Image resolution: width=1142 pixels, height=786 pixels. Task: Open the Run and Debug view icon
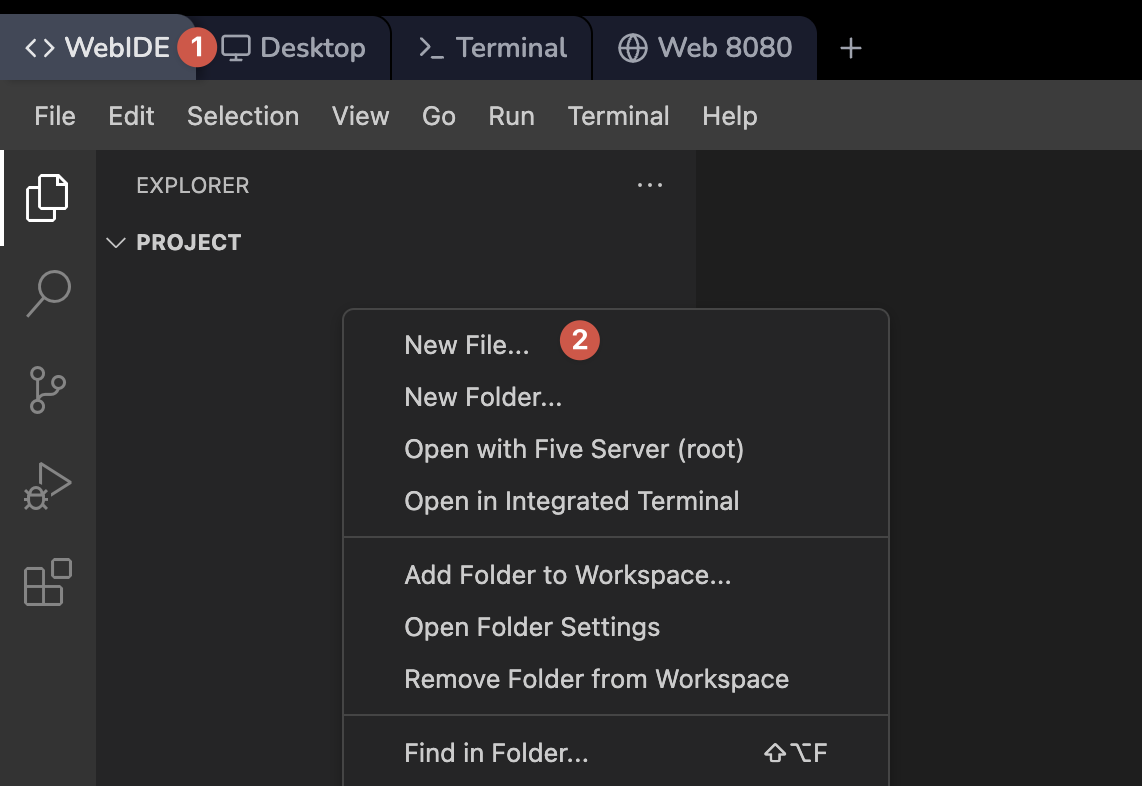(x=47, y=486)
